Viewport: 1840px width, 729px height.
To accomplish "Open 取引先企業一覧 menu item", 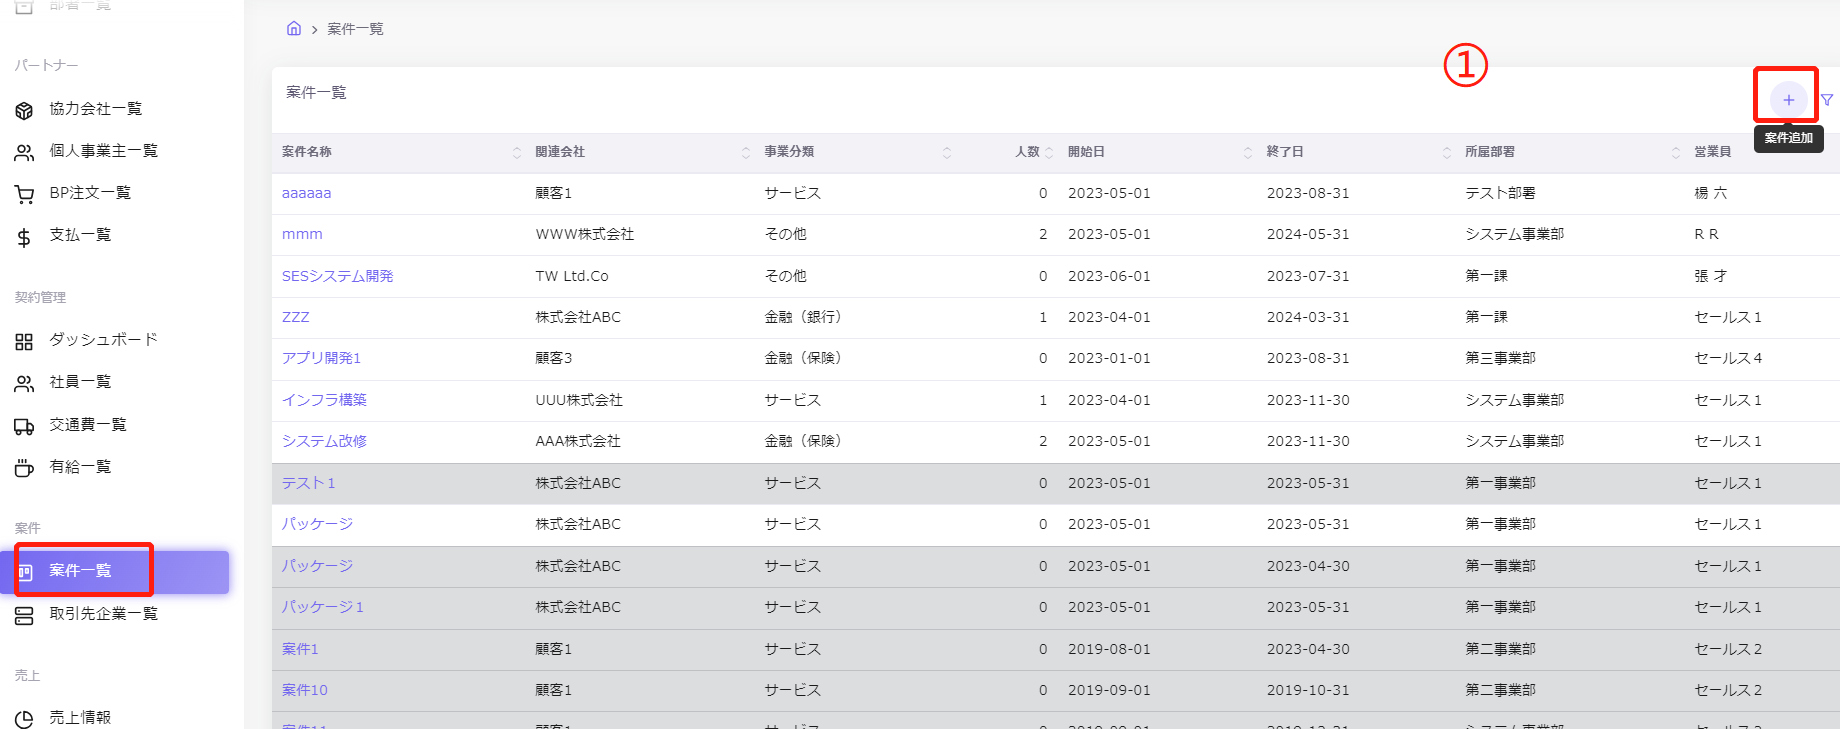I will (x=103, y=614).
